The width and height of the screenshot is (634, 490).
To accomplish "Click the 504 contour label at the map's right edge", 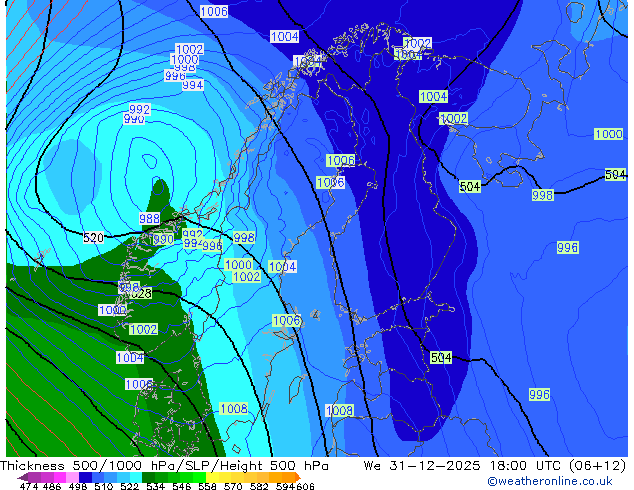I will coord(616,175).
